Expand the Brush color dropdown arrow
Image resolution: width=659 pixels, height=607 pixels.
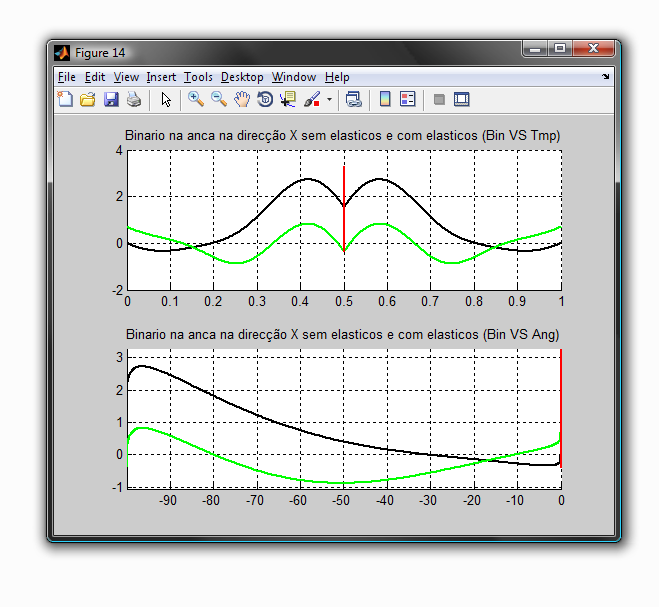point(329,100)
